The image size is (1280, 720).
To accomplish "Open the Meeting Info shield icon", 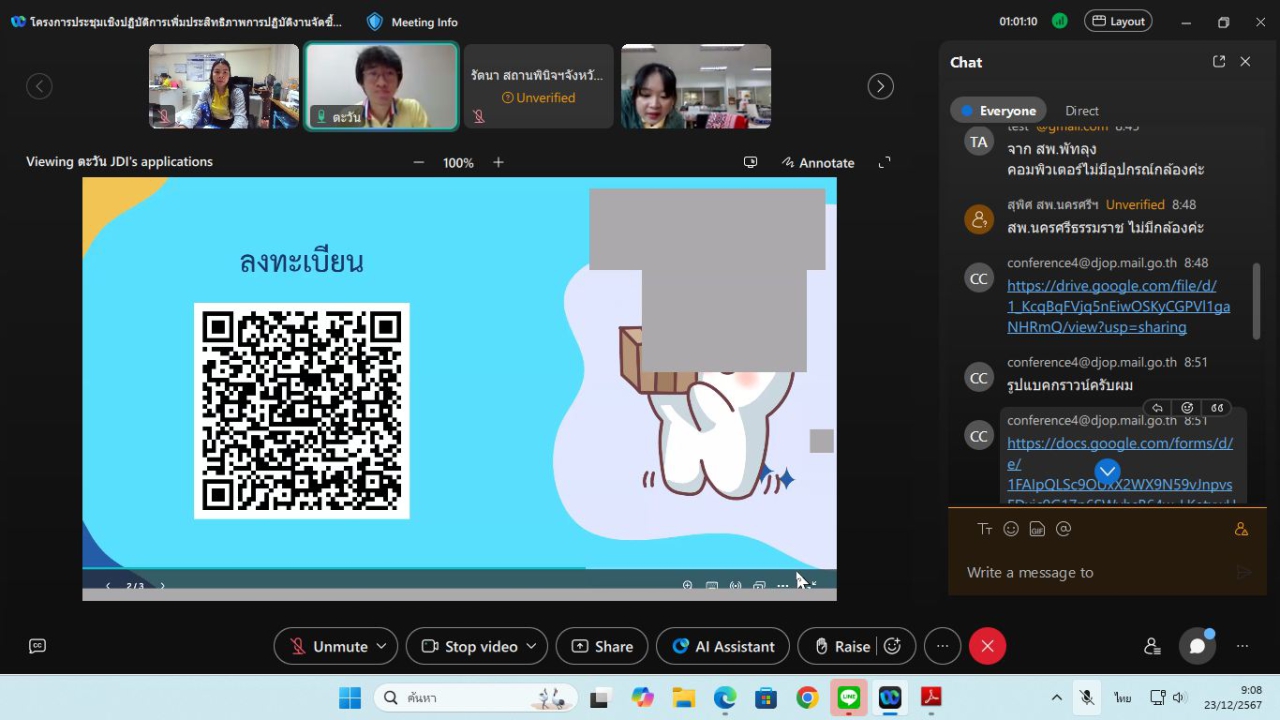I will (x=375, y=21).
